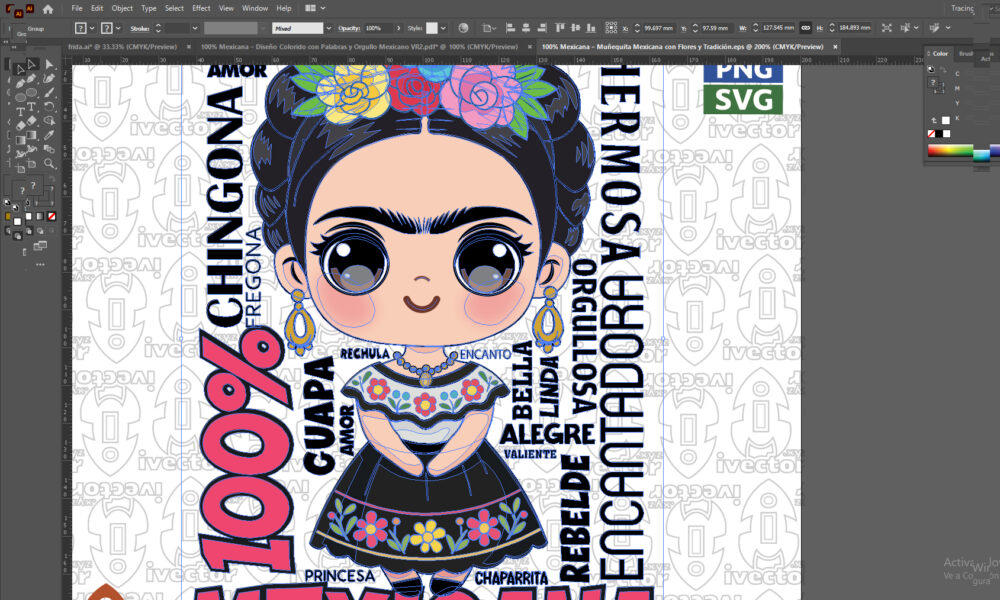This screenshot has width=1000, height=600.
Task: Switch to the Brushes panel tab
Action: click(966, 54)
